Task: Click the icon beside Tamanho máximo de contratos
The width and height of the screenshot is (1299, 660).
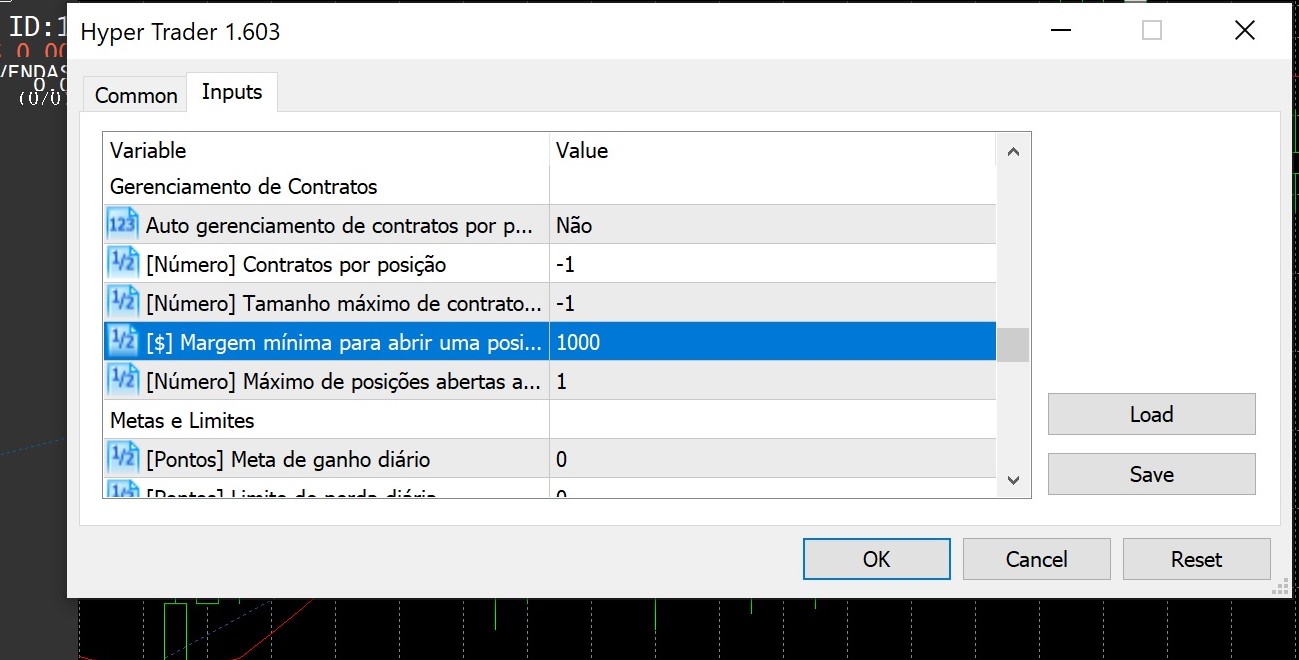Action: tap(122, 303)
